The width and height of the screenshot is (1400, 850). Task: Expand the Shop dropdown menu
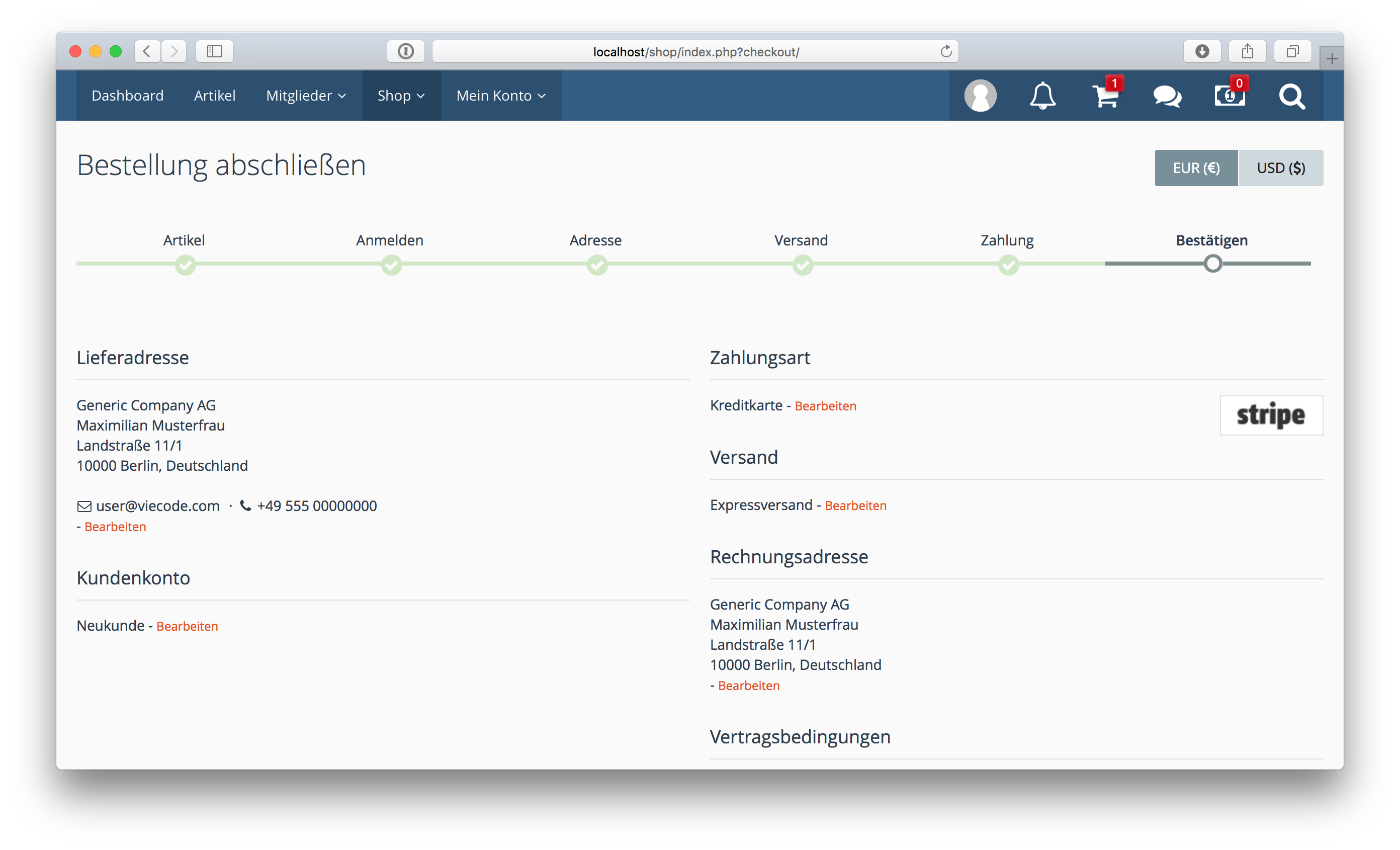pyautogui.click(x=401, y=96)
